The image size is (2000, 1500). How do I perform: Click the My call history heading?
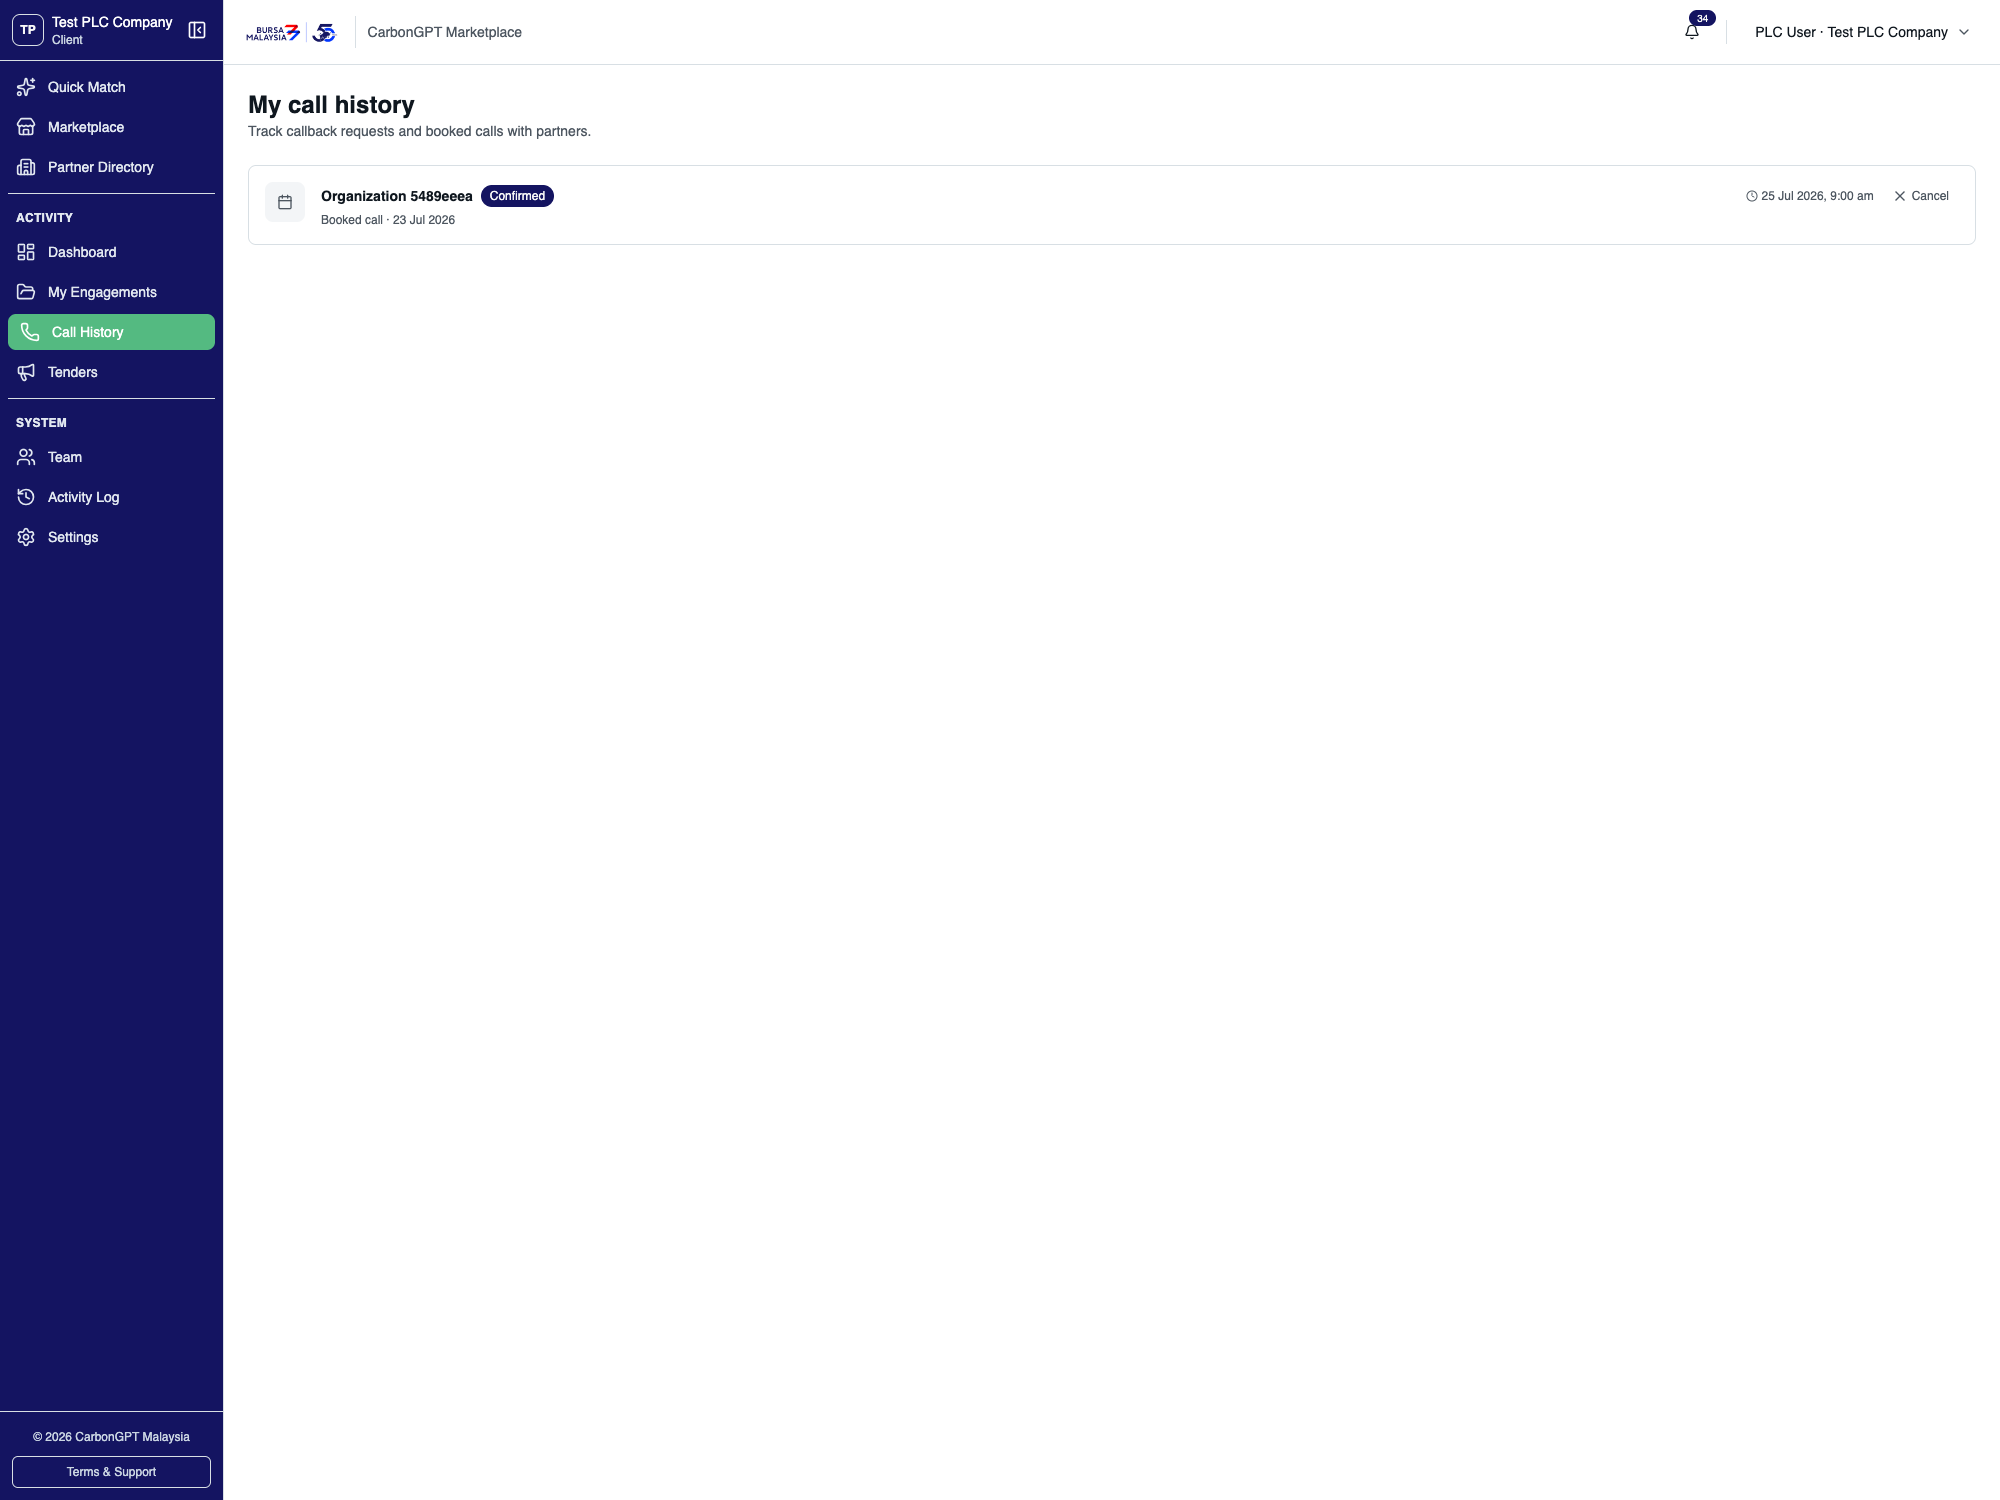point(331,105)
